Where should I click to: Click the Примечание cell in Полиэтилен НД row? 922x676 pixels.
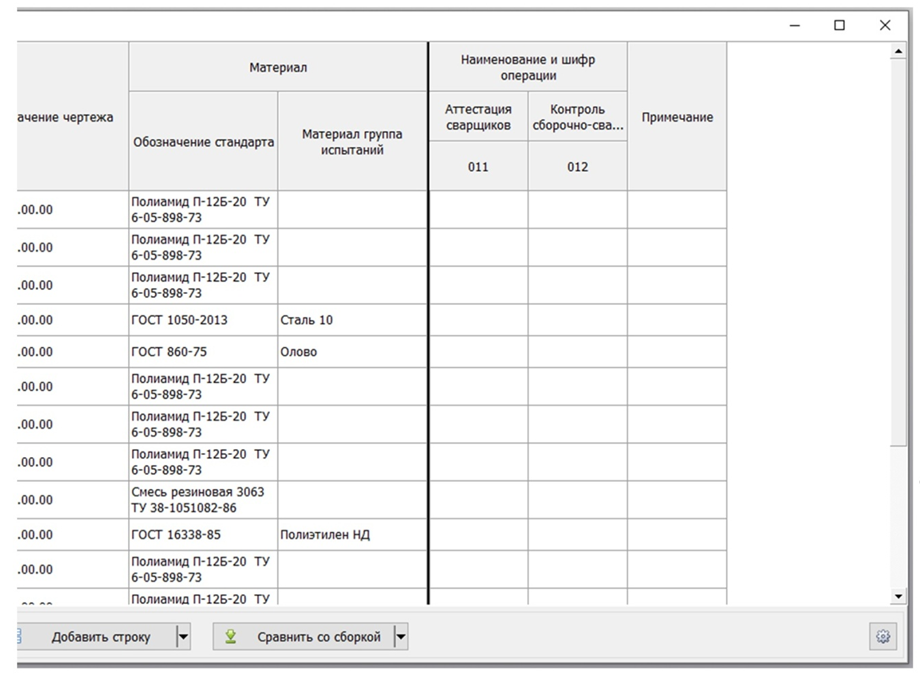pyautogui.click(x=677, y=534)
